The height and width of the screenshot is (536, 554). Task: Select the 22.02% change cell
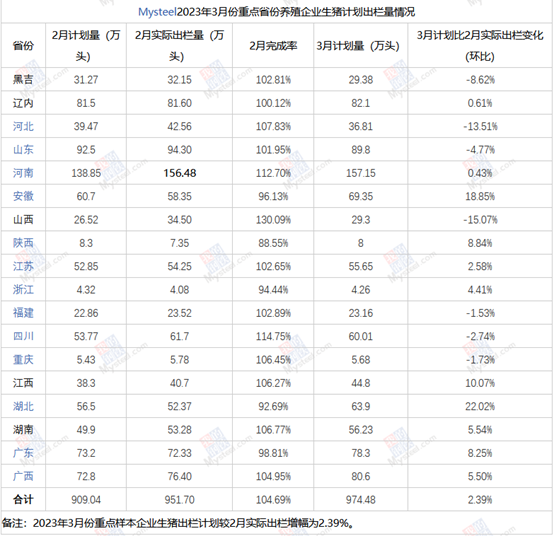480,406
